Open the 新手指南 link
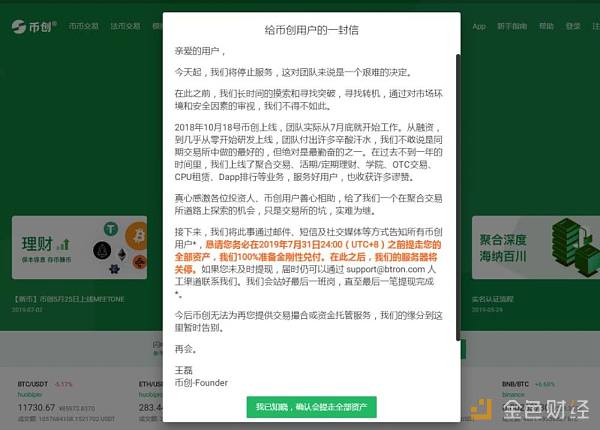Viewport: 600px width, 430px height. 512,26
